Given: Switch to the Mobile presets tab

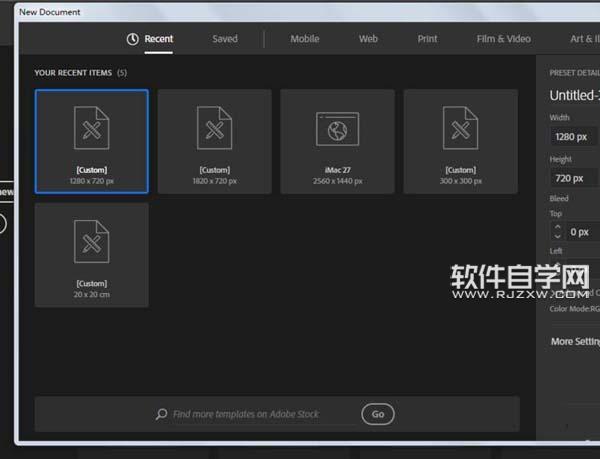Looking at the screenshot, I should [x=305, y=39].
